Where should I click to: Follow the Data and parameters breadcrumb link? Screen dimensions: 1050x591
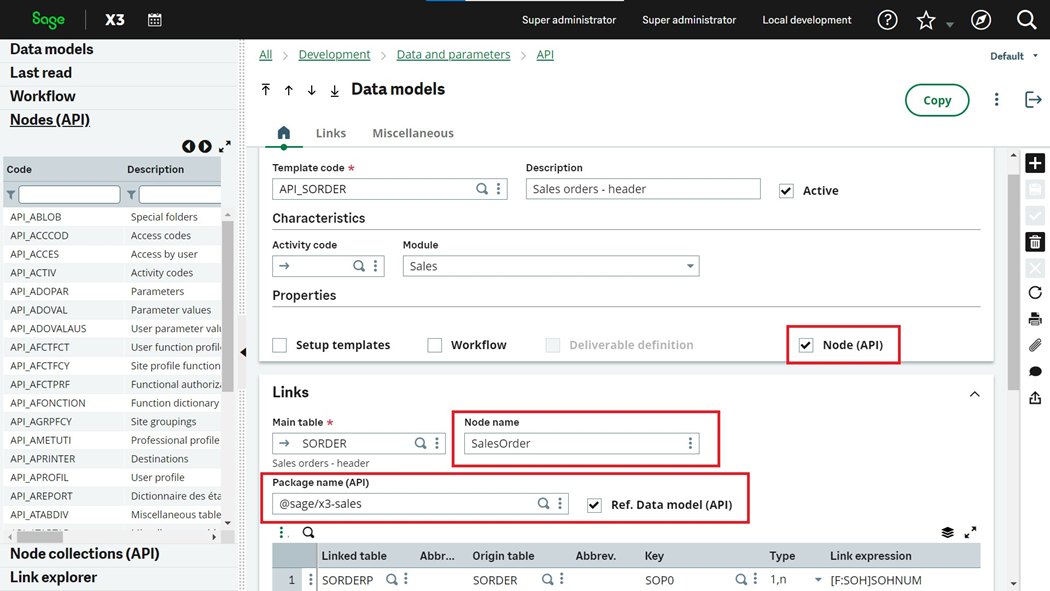453,55
